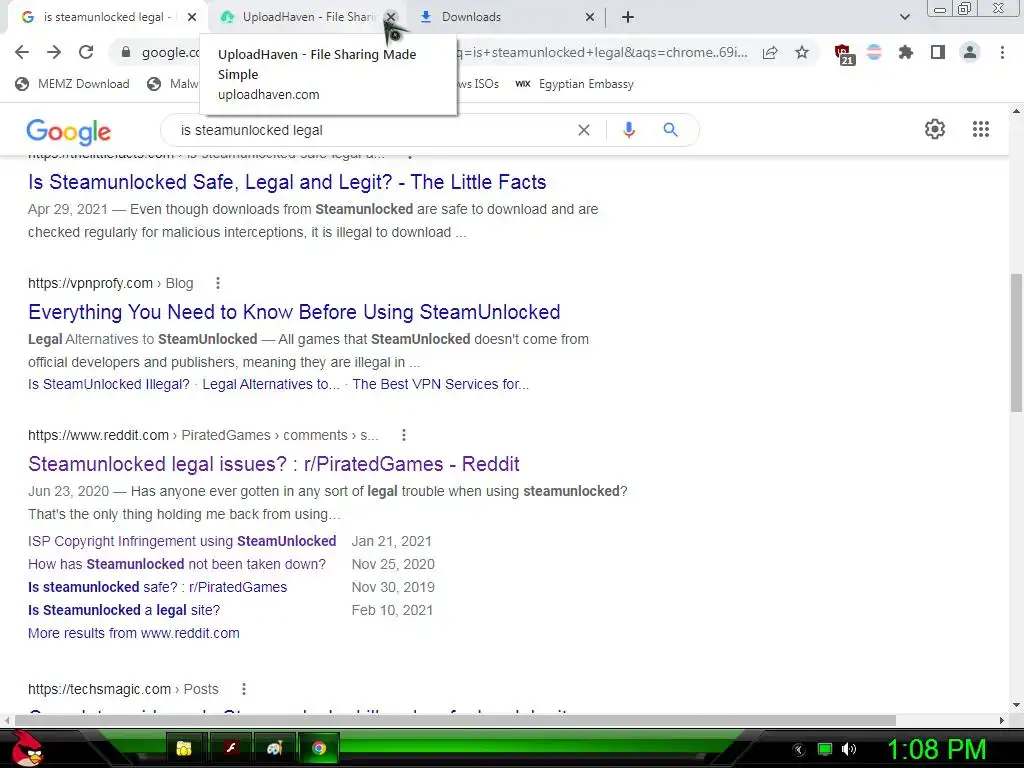Close the 'is steamunlocked legal' tab

191,17
